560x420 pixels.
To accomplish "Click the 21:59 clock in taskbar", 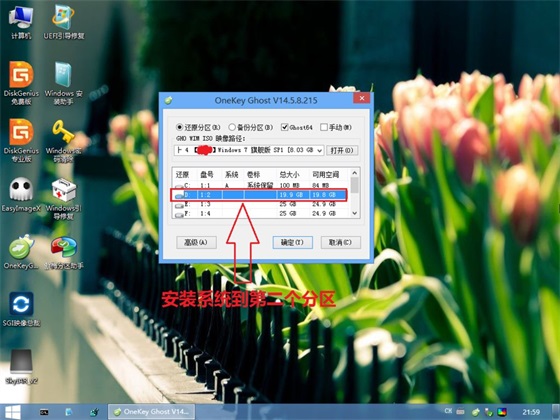I will click(531, 412).
